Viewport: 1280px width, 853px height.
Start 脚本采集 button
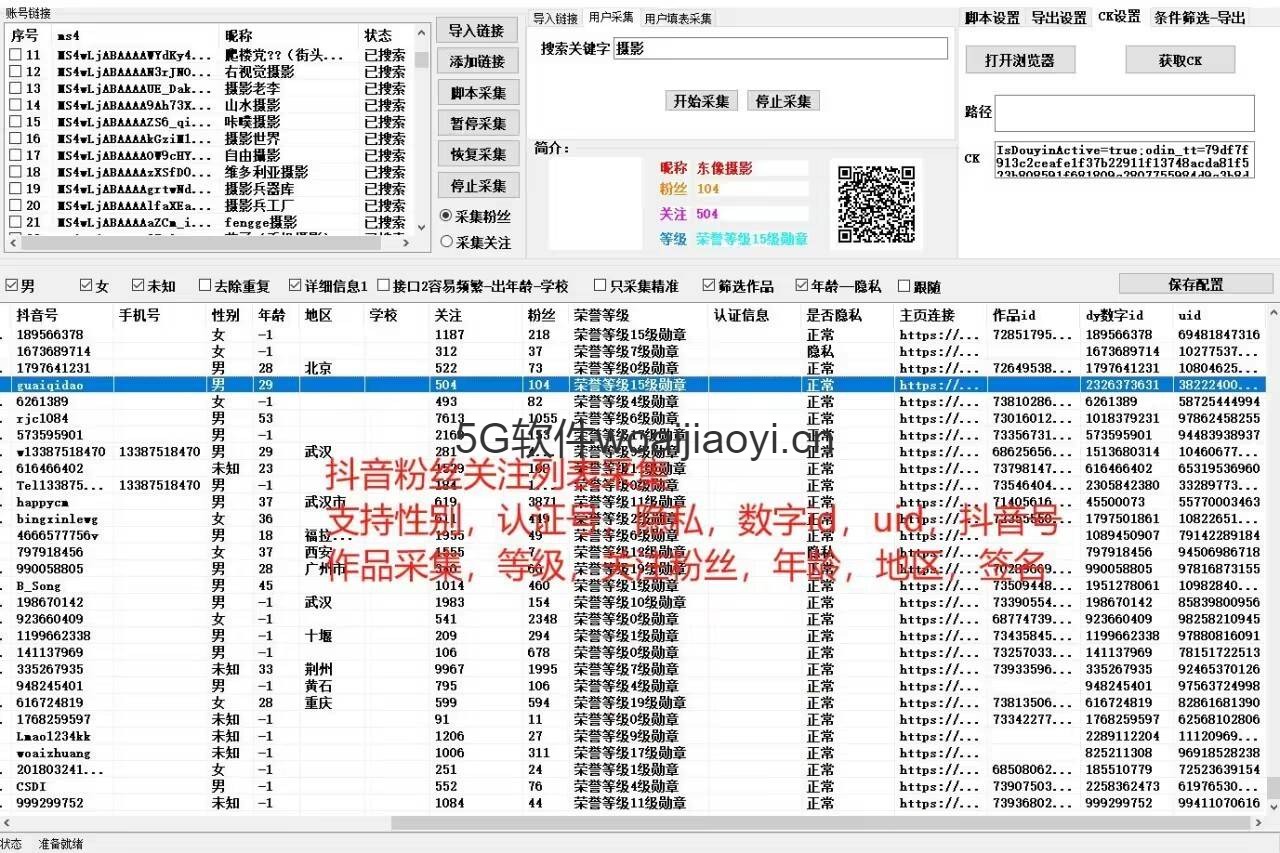point(478,93)
